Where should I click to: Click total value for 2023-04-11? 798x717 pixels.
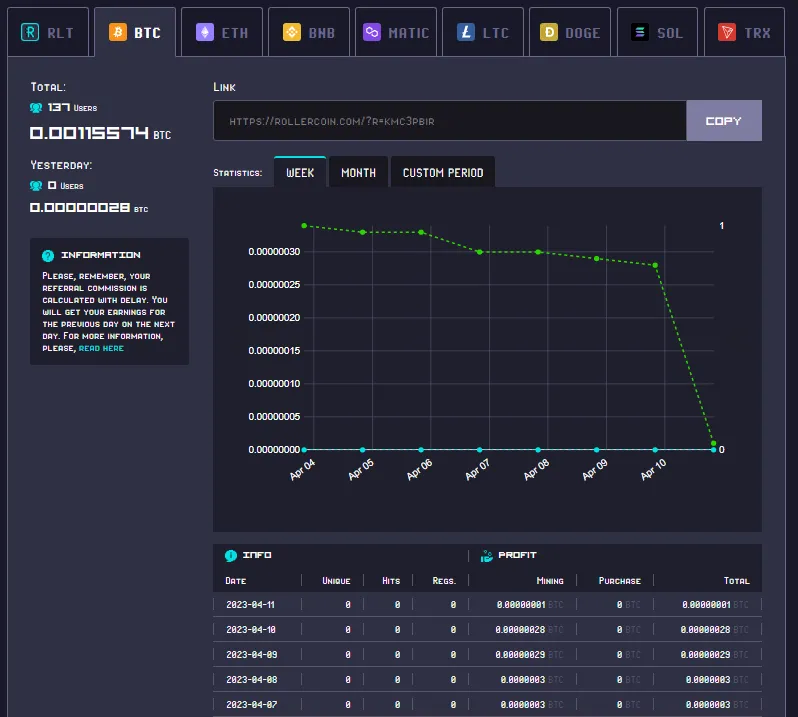click(x=715, y=605)
